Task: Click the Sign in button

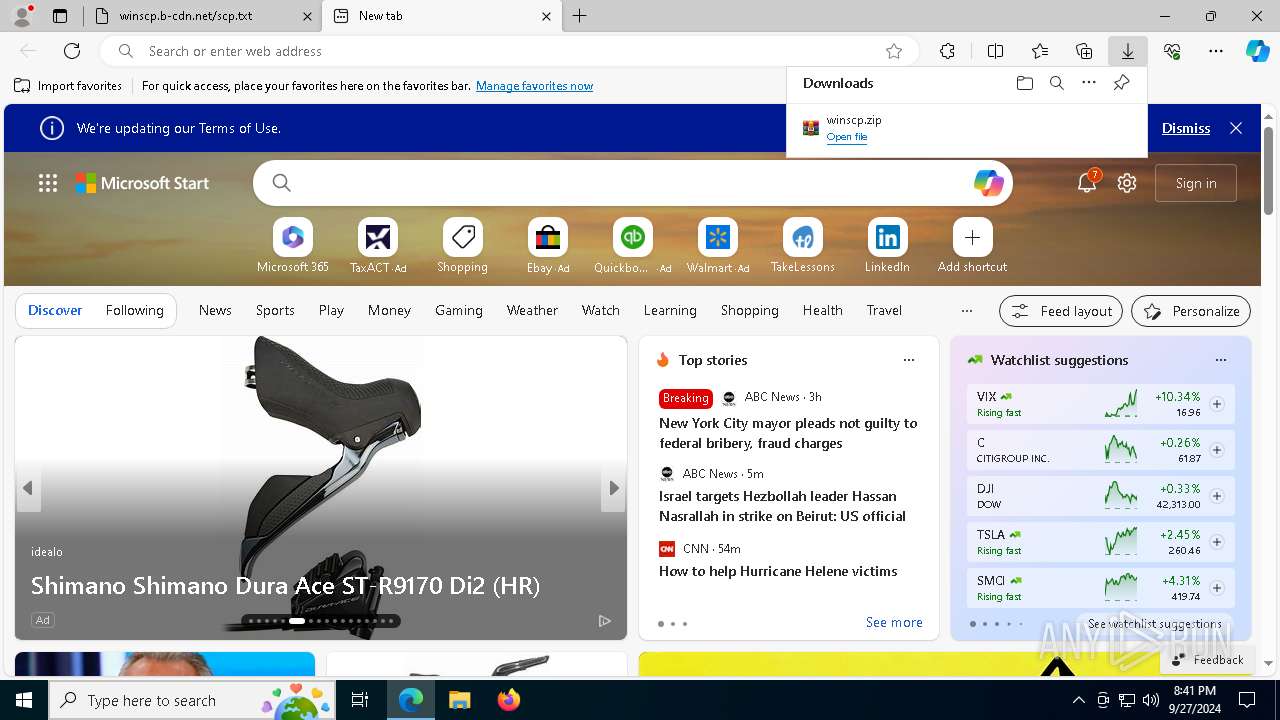Action: (1196, 183)
